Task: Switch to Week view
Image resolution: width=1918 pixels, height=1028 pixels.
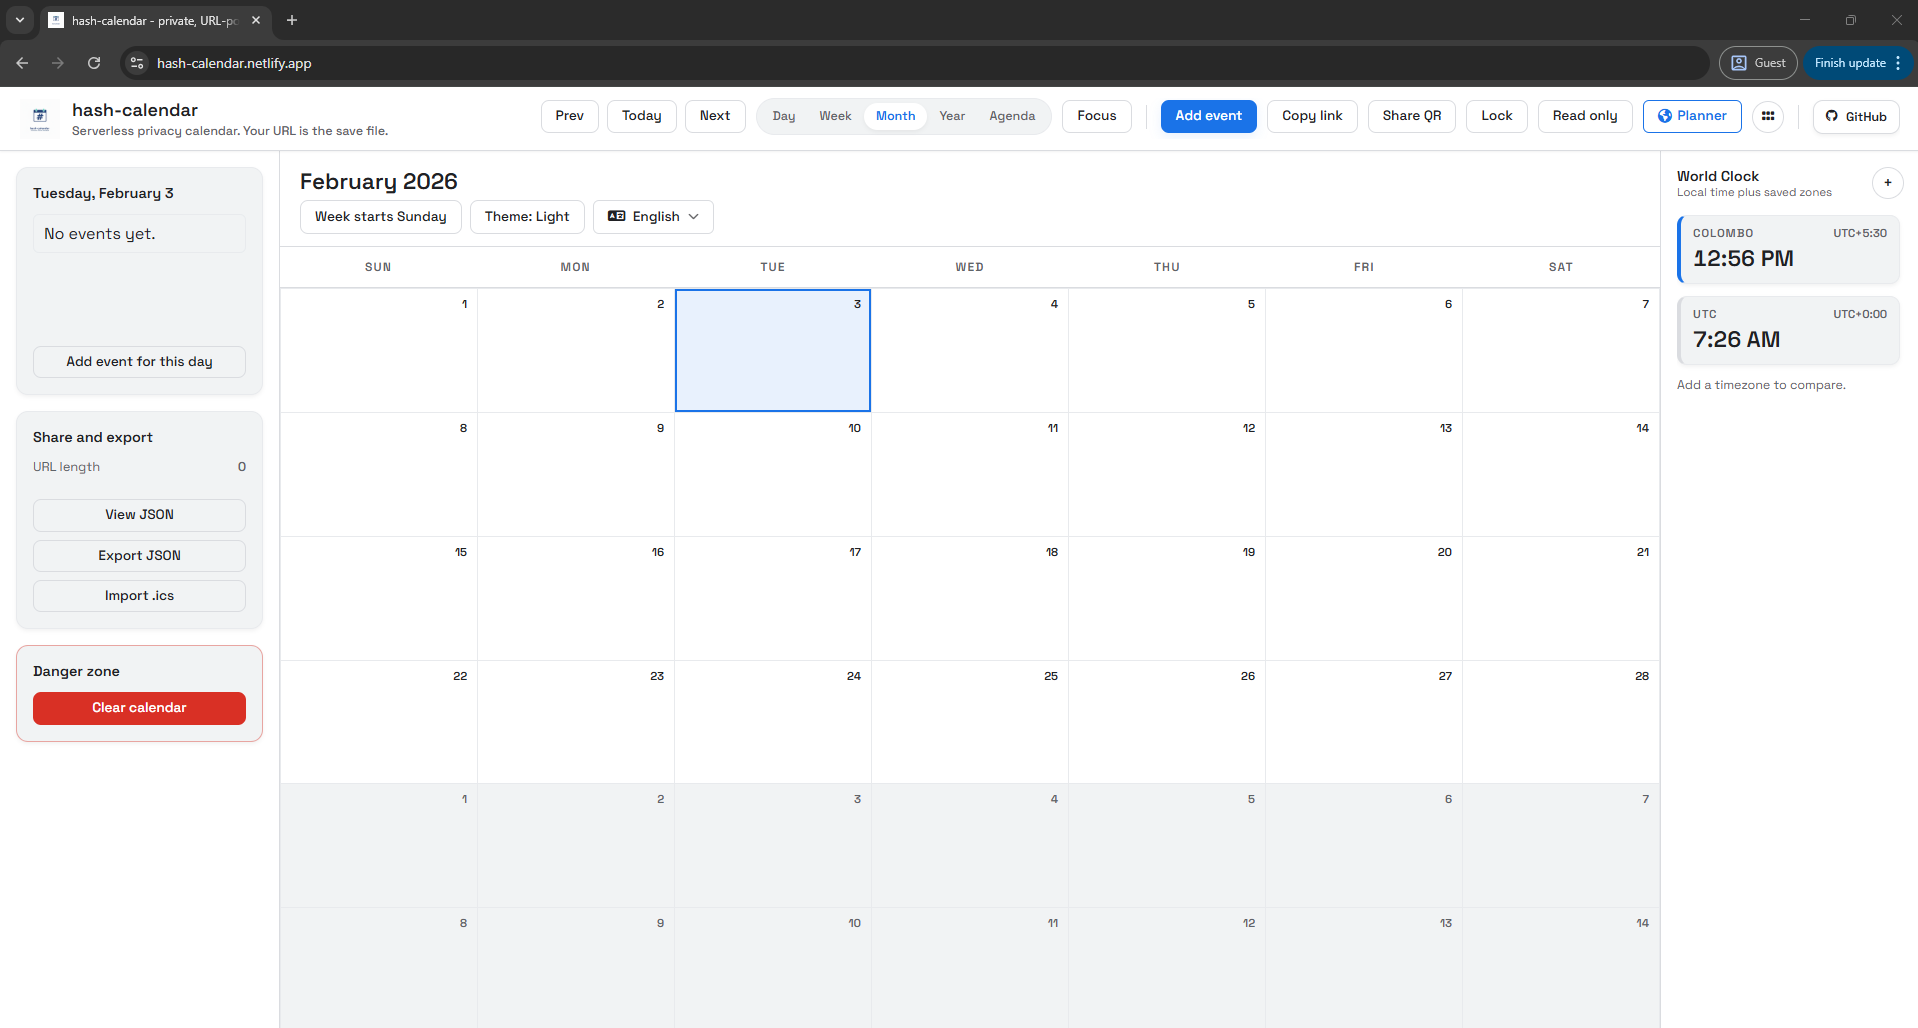Action: tap(834, 116)
